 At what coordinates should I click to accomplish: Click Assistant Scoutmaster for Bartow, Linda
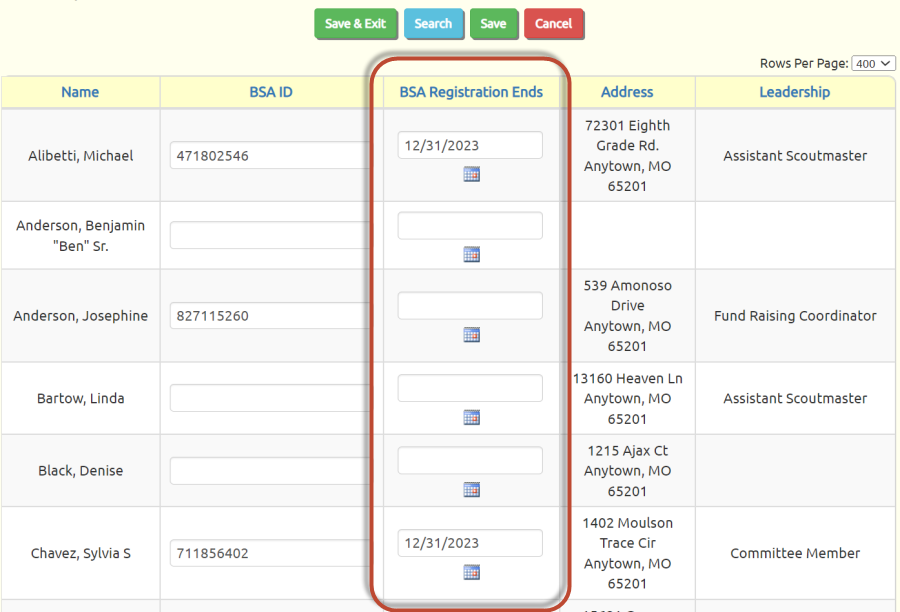pos(795,398)
